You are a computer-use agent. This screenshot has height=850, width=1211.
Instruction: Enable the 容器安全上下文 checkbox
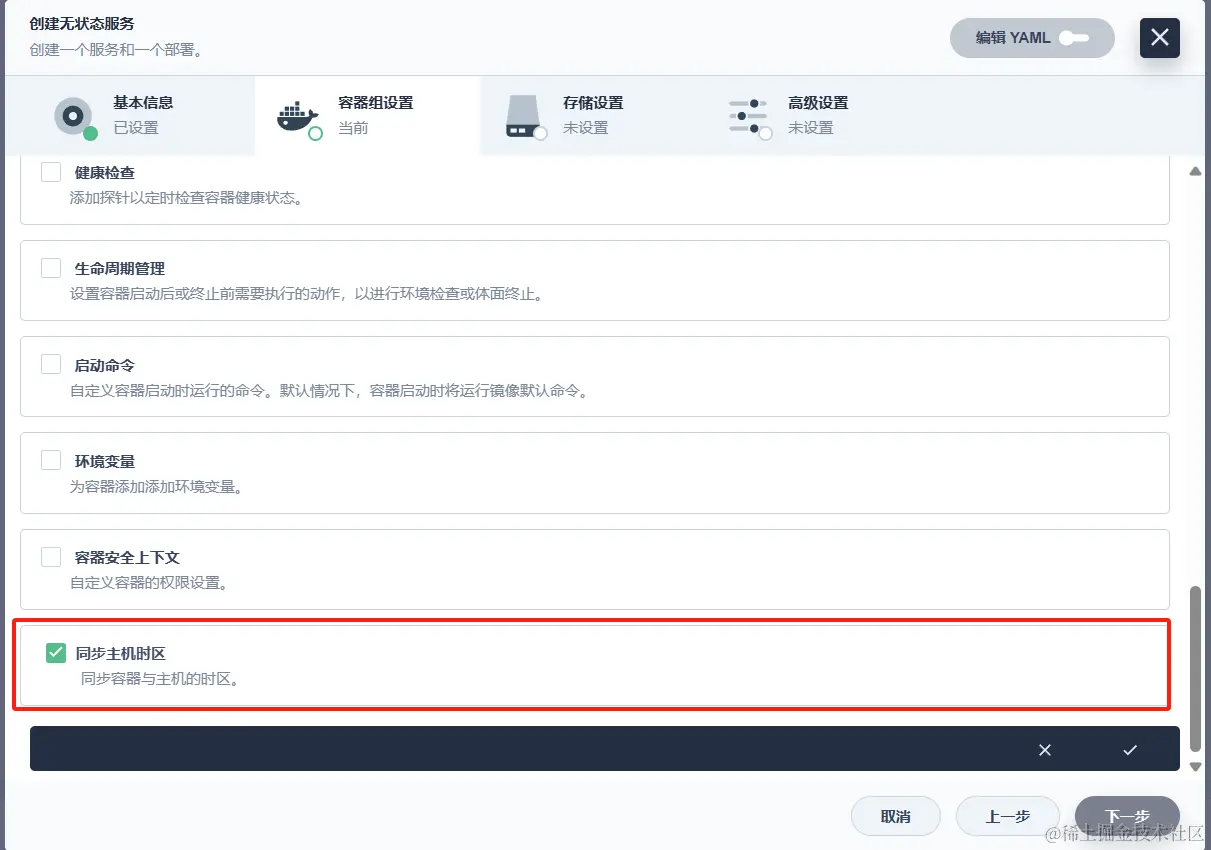51,557
